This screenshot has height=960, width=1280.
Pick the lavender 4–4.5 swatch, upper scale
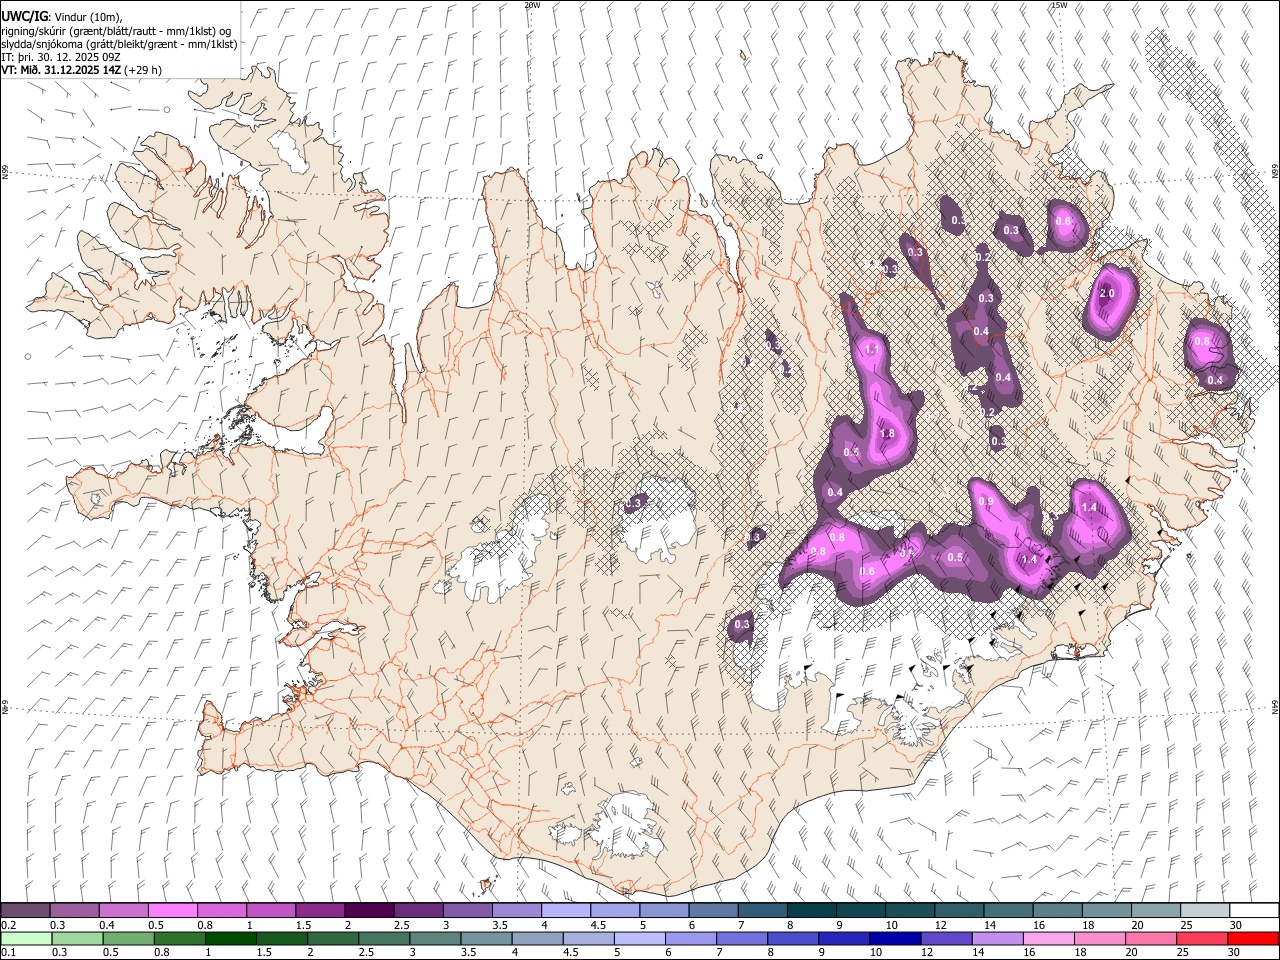565,911
